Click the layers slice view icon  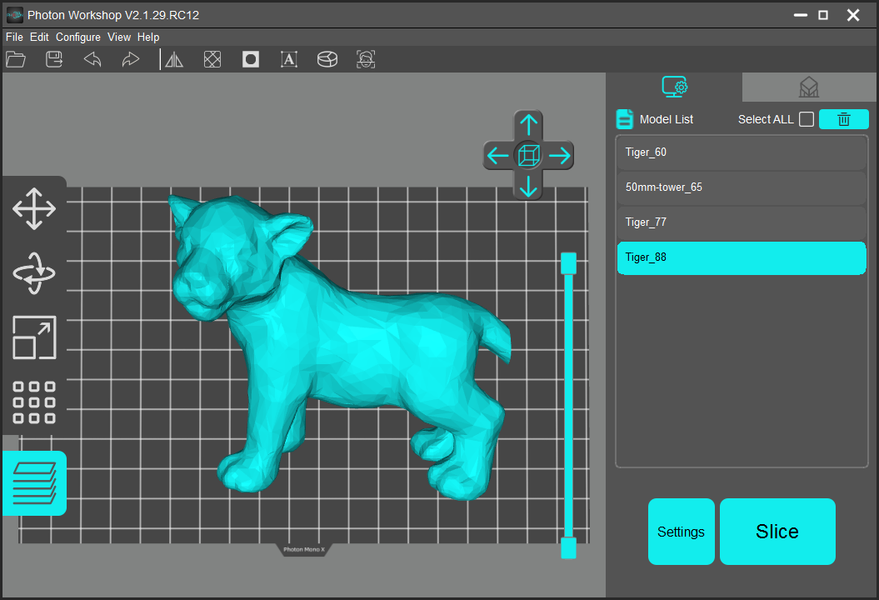coord(34,483)
